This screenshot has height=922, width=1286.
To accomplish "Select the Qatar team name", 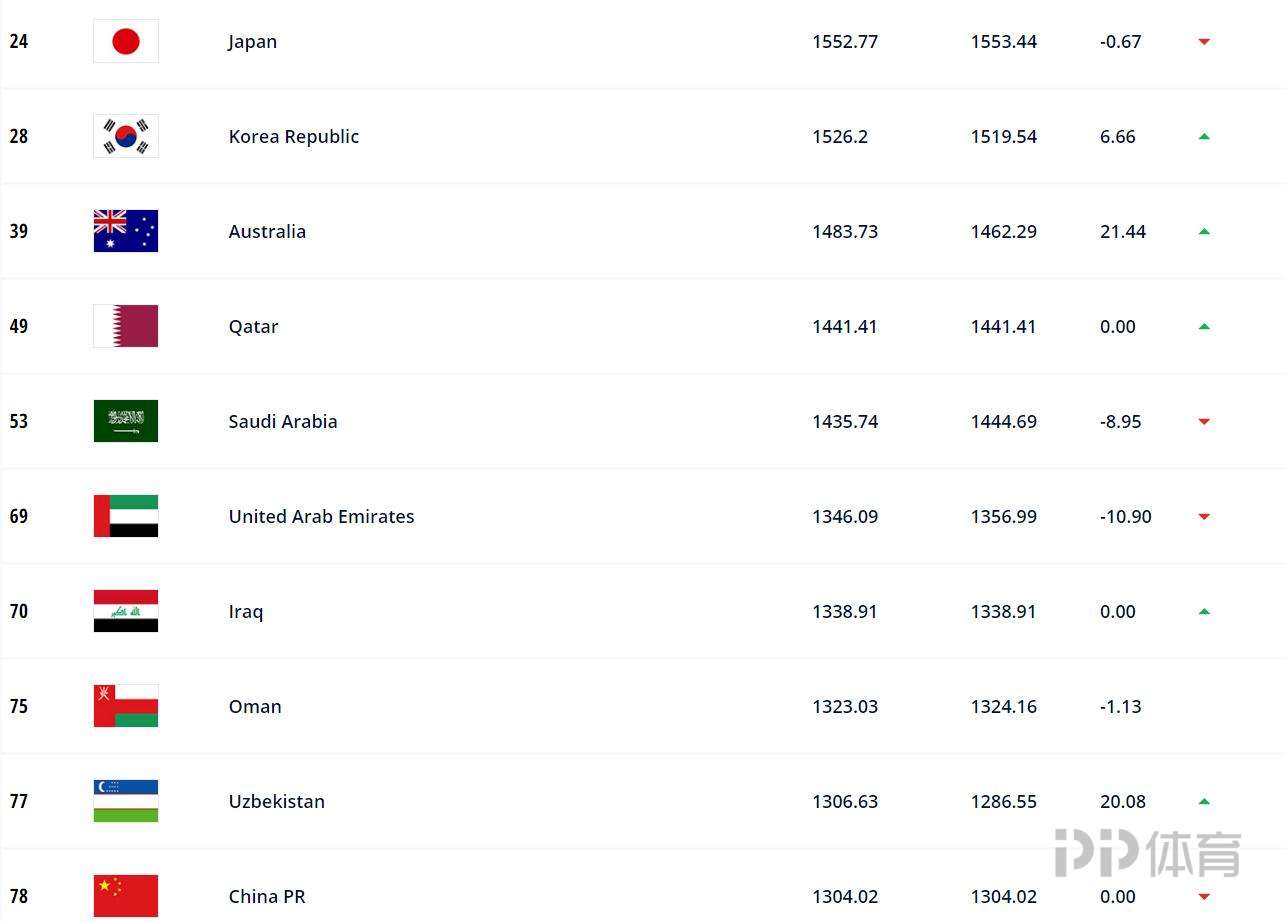I will coord(254,327).
